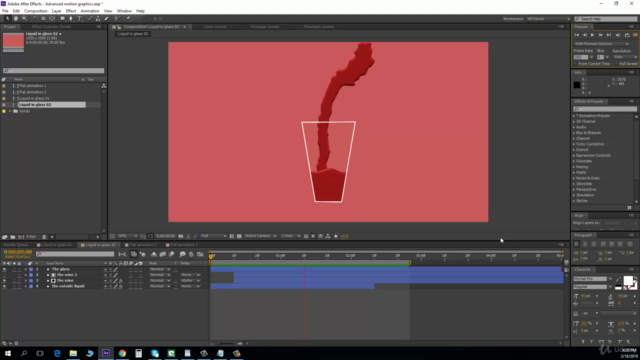Viewport: 640px width, 360px height.
Task: Open the Animation menu
Action: (90, 11)
